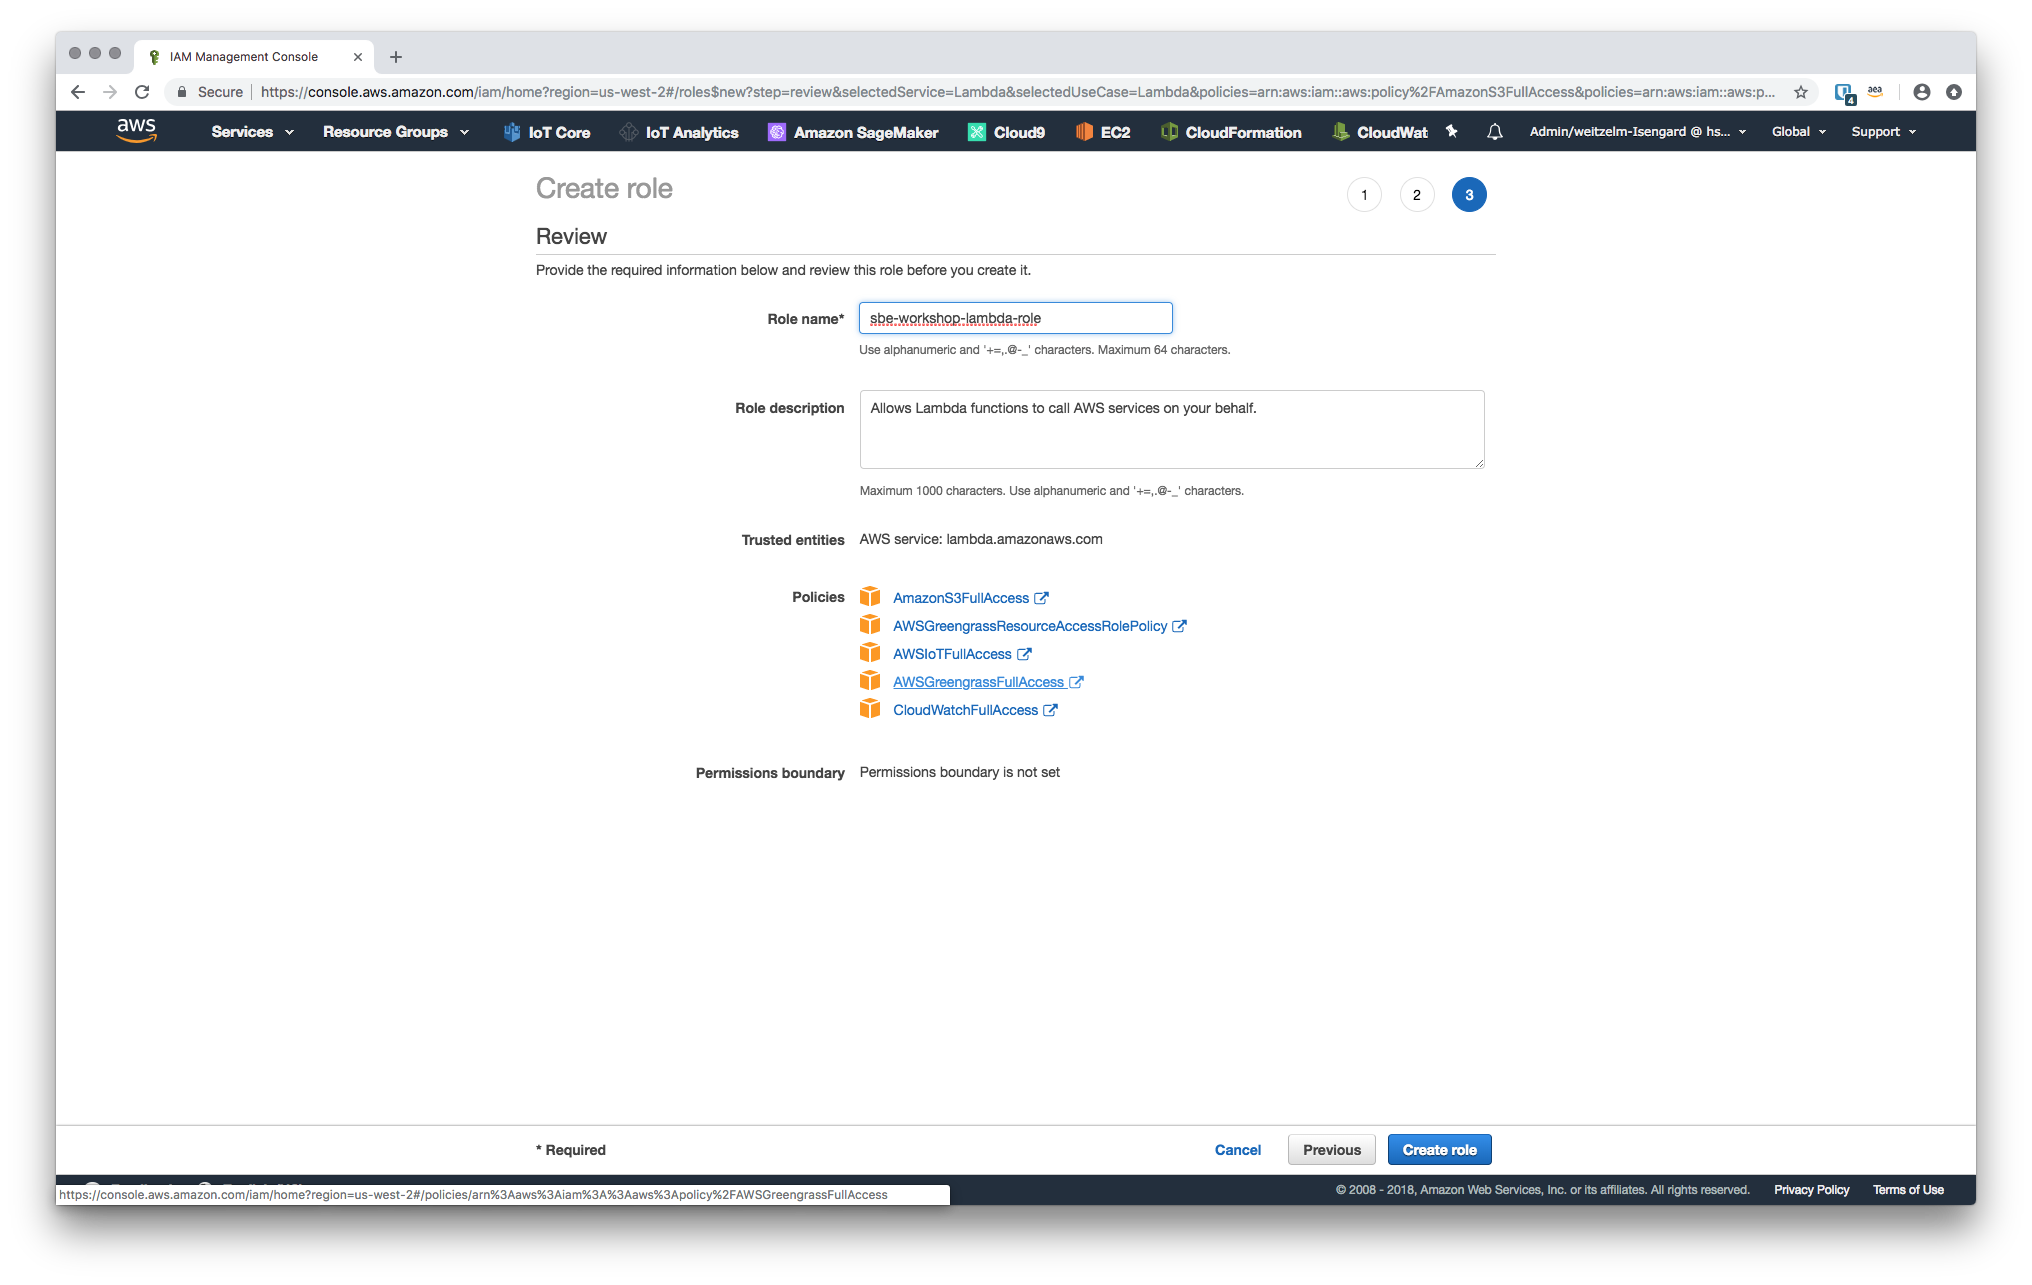Click the pin shortcuts icon
The width and height of the screenshot is (2032, 1285).
coord(1452,131)
